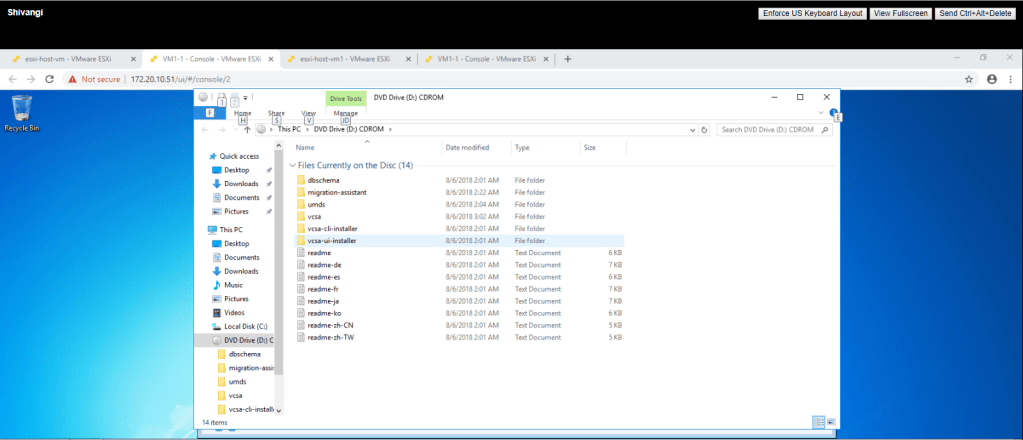
Task: Switch to the esxi-host-vm browser tab
Action: click(x=58, y=59)
